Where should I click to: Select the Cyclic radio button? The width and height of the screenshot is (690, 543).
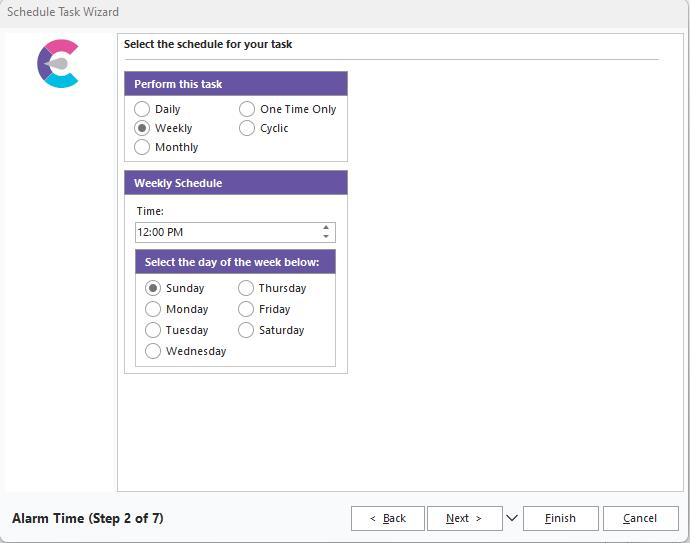[x=247, y=128]
